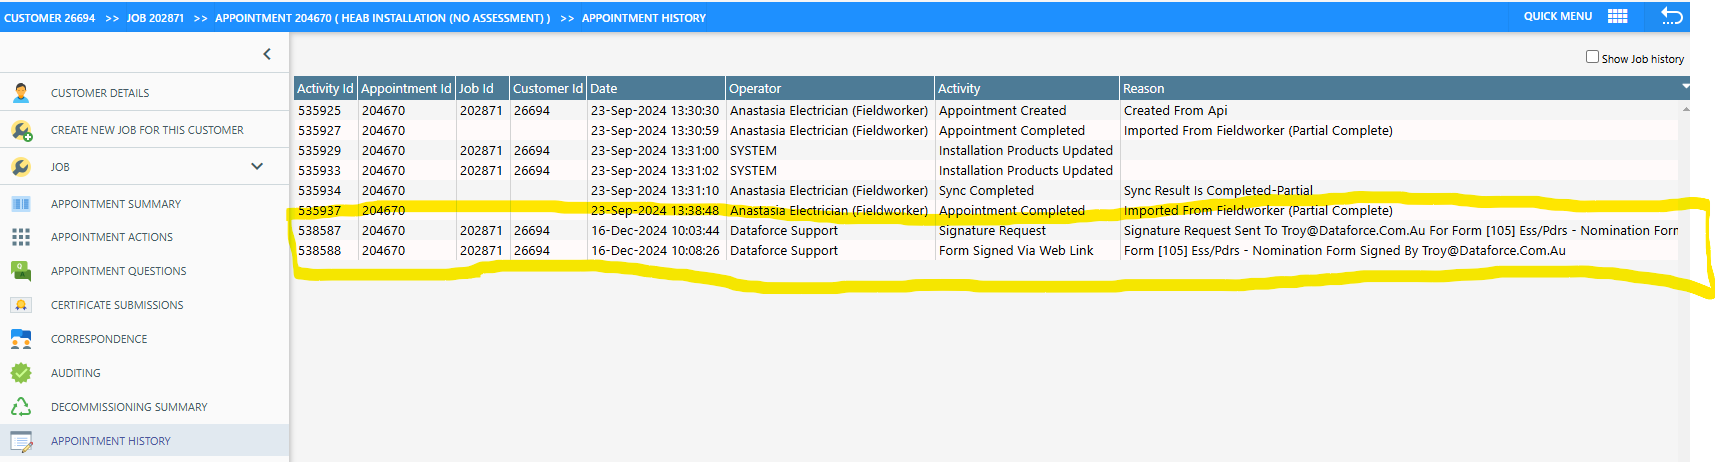Click the back arrow icon in header
Image resolution: width=1716 pixels, height=462 pixels.
point(1672,16)
